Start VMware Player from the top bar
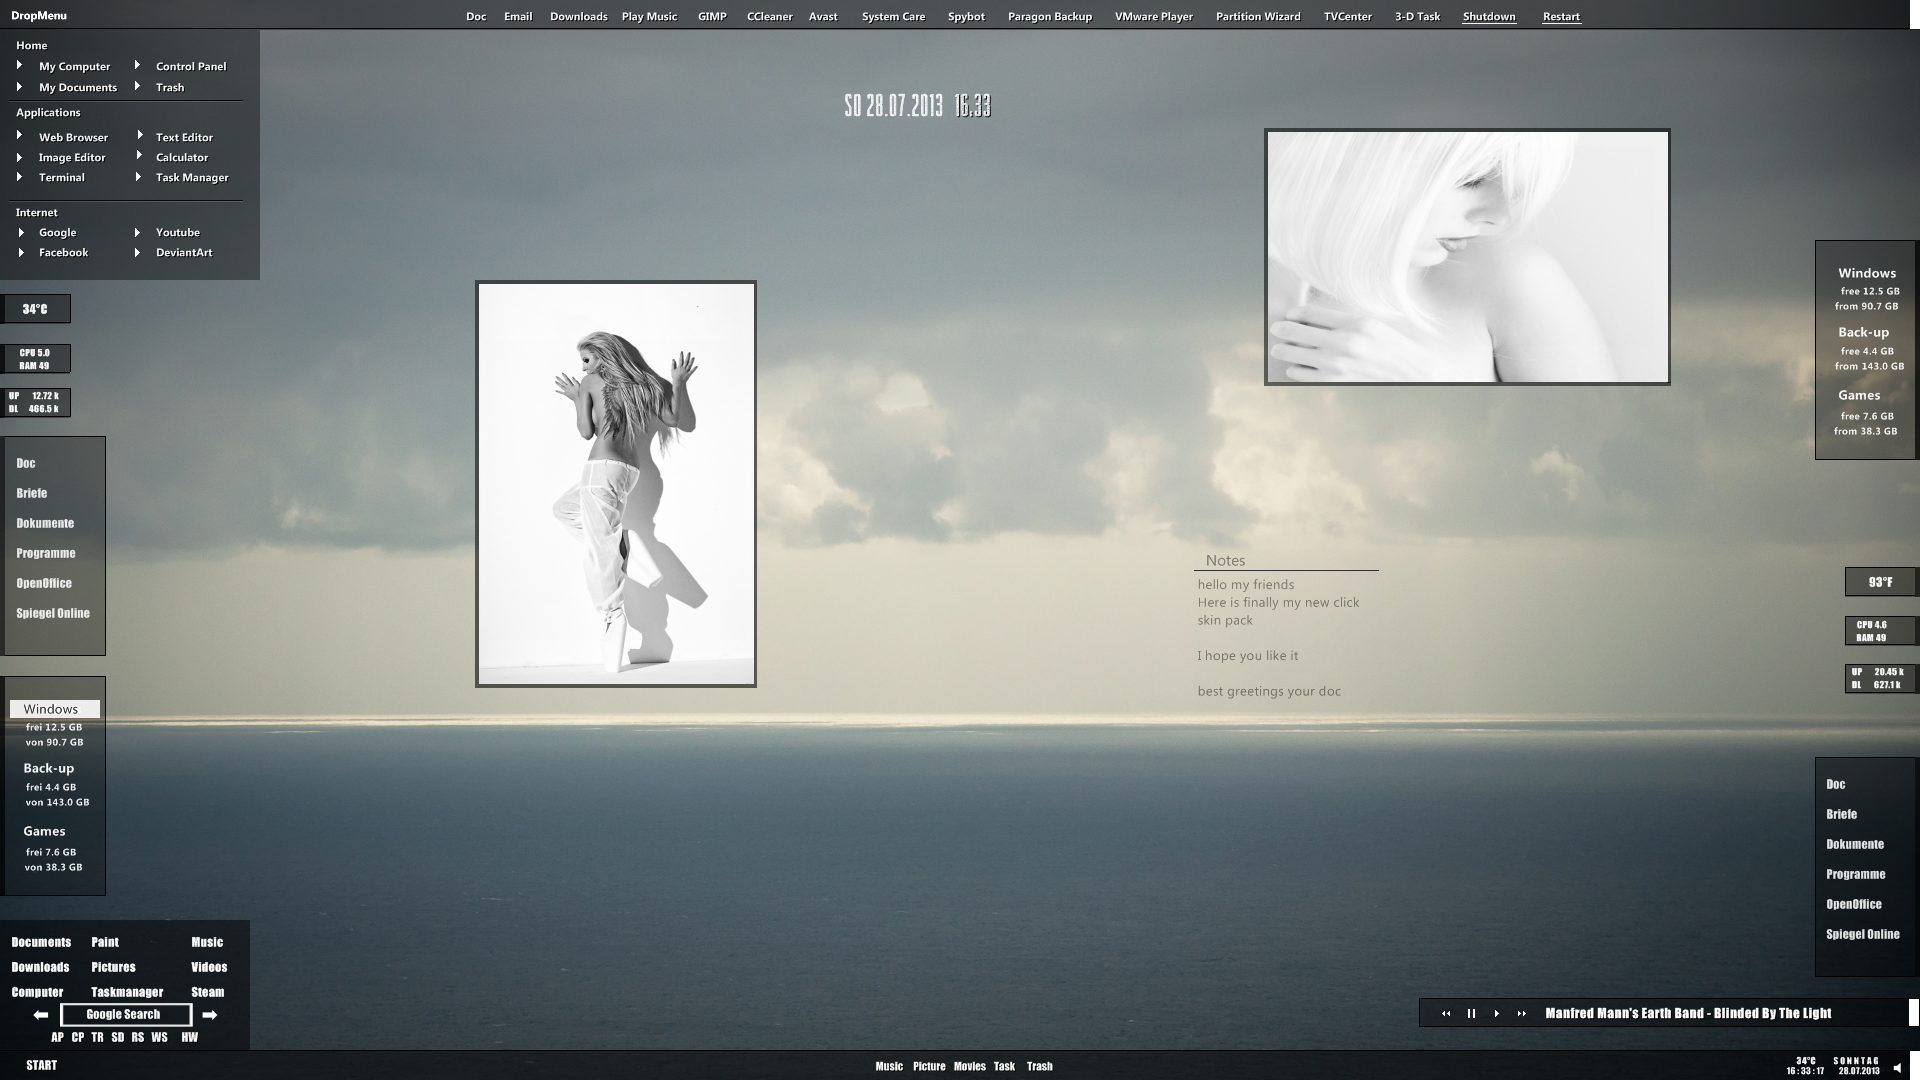Viewport: 1920px width, 1080px height. pos(1154,16)
